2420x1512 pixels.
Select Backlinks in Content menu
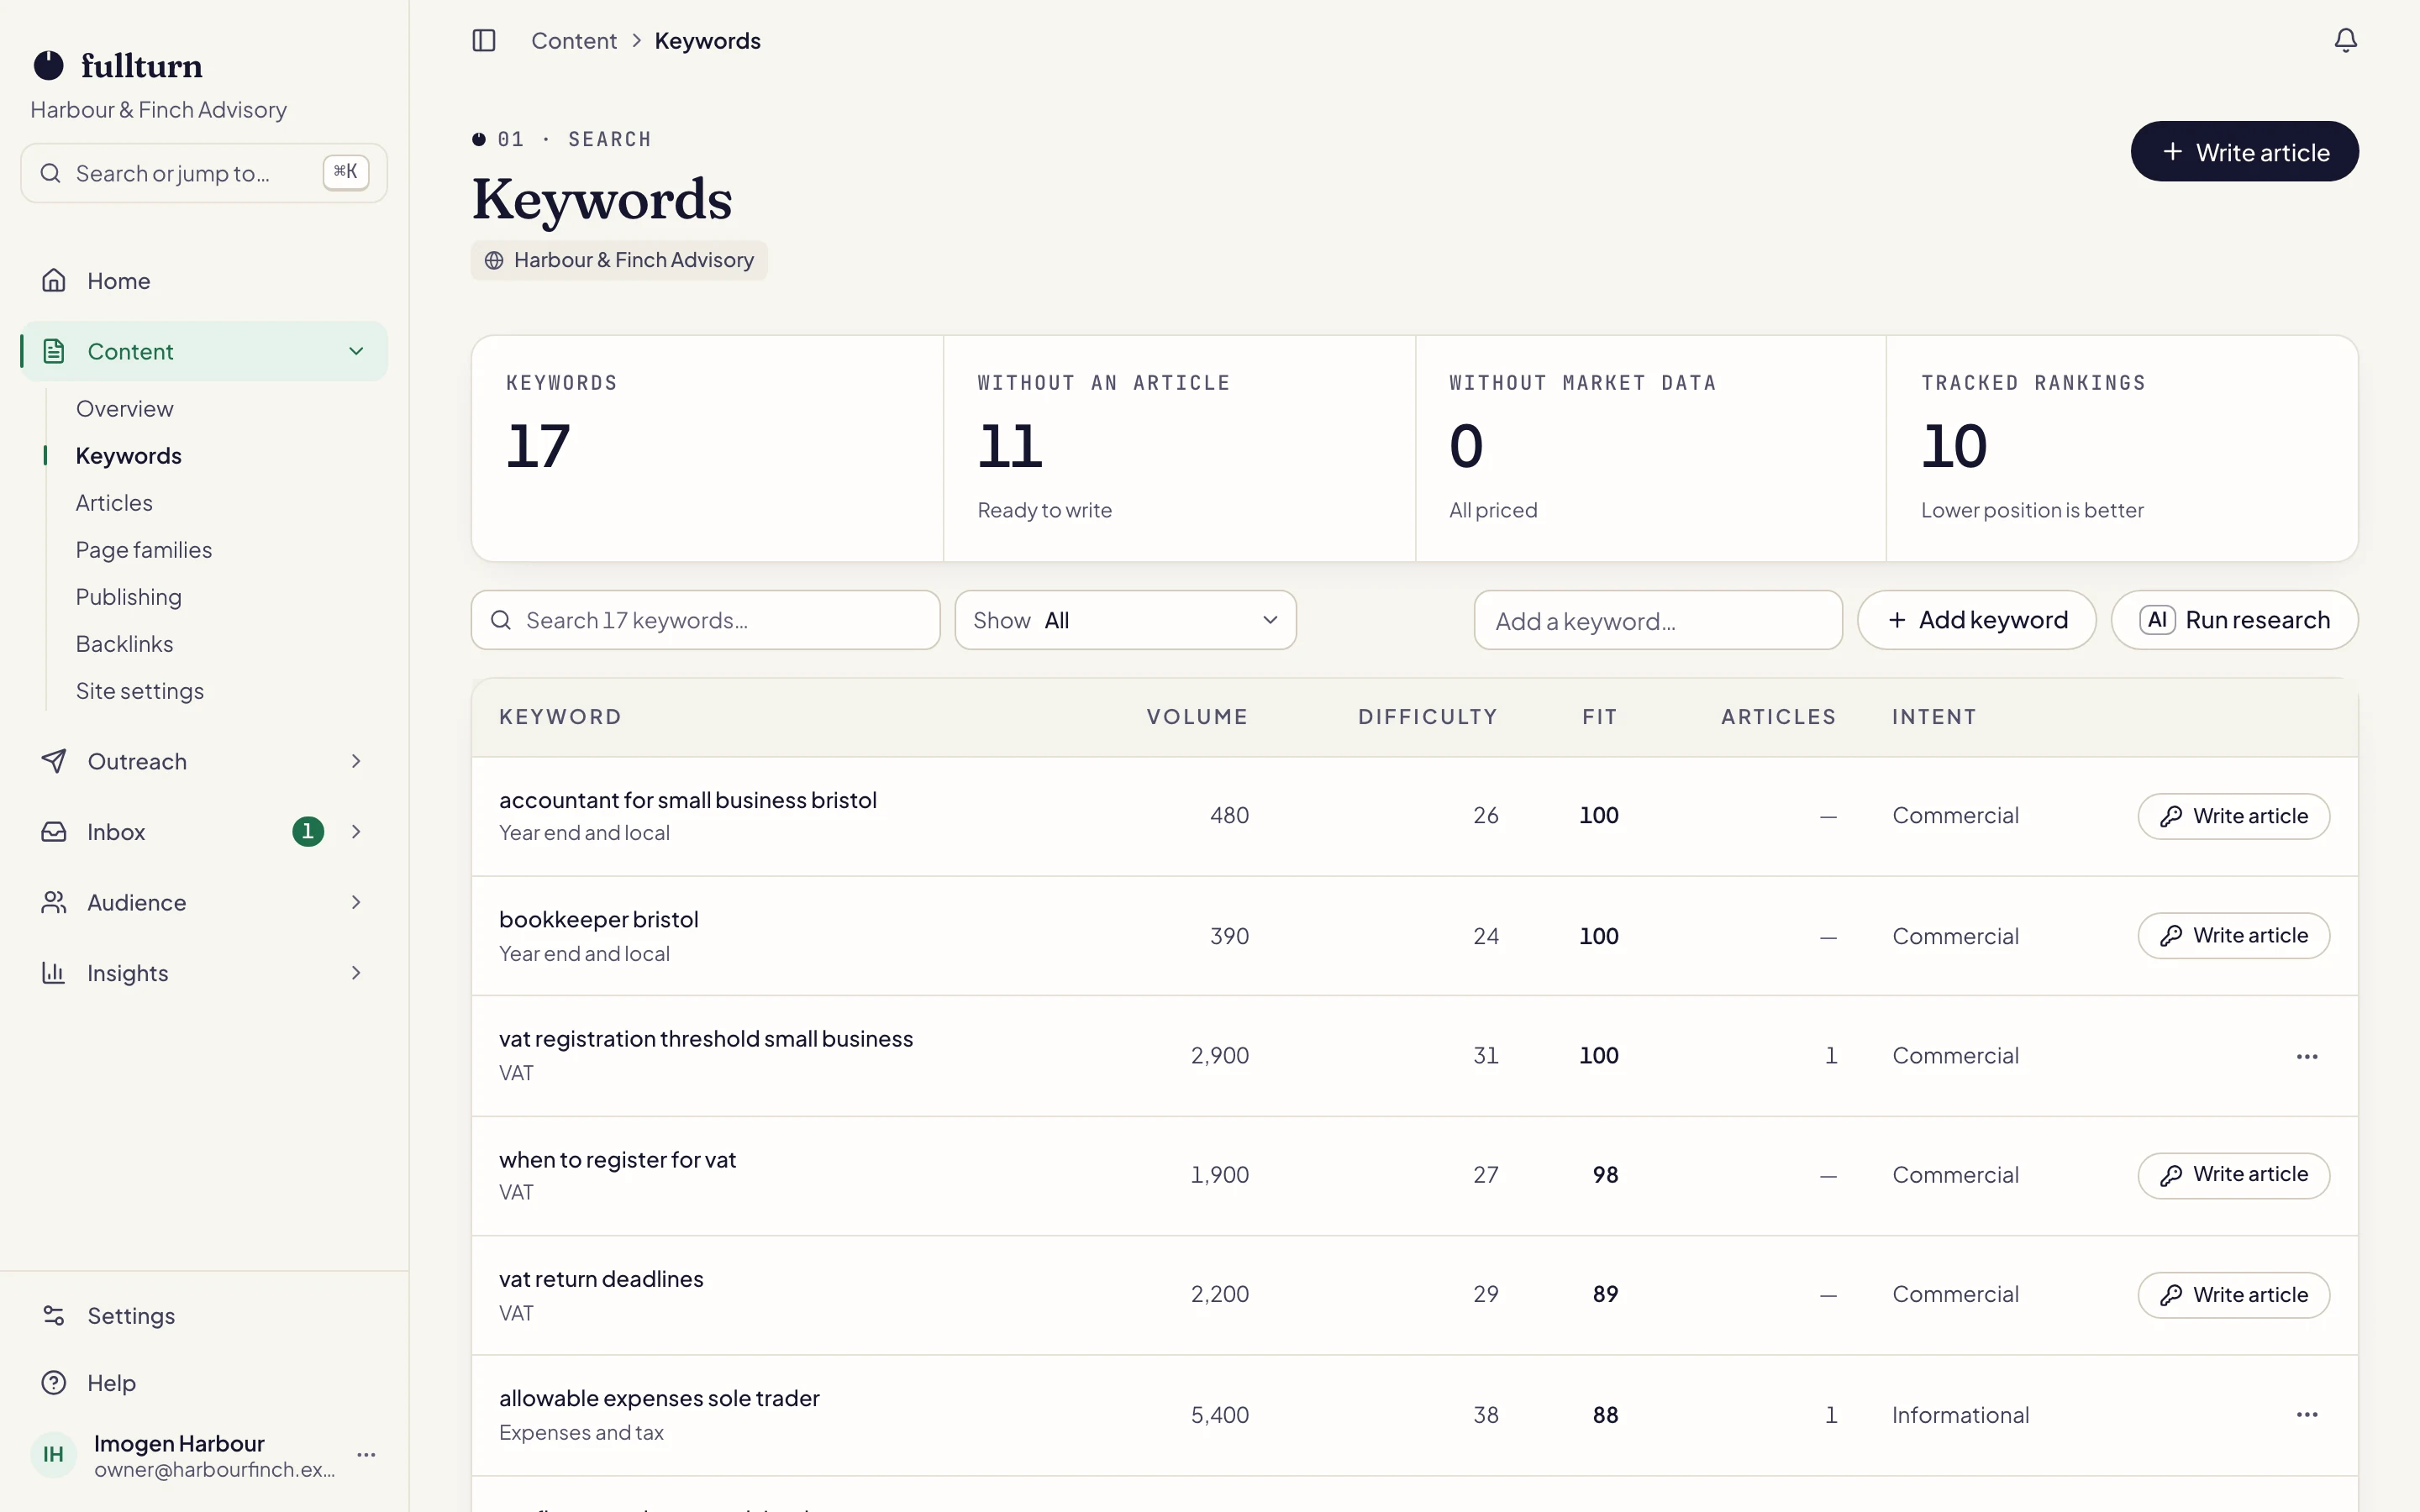[125, 644]
